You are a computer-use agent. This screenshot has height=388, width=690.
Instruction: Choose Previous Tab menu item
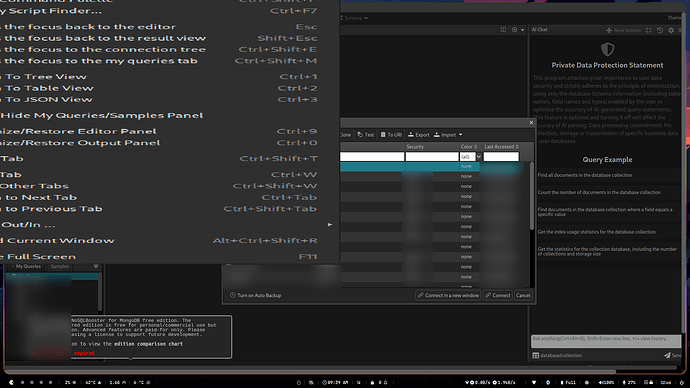click(169, 209)
